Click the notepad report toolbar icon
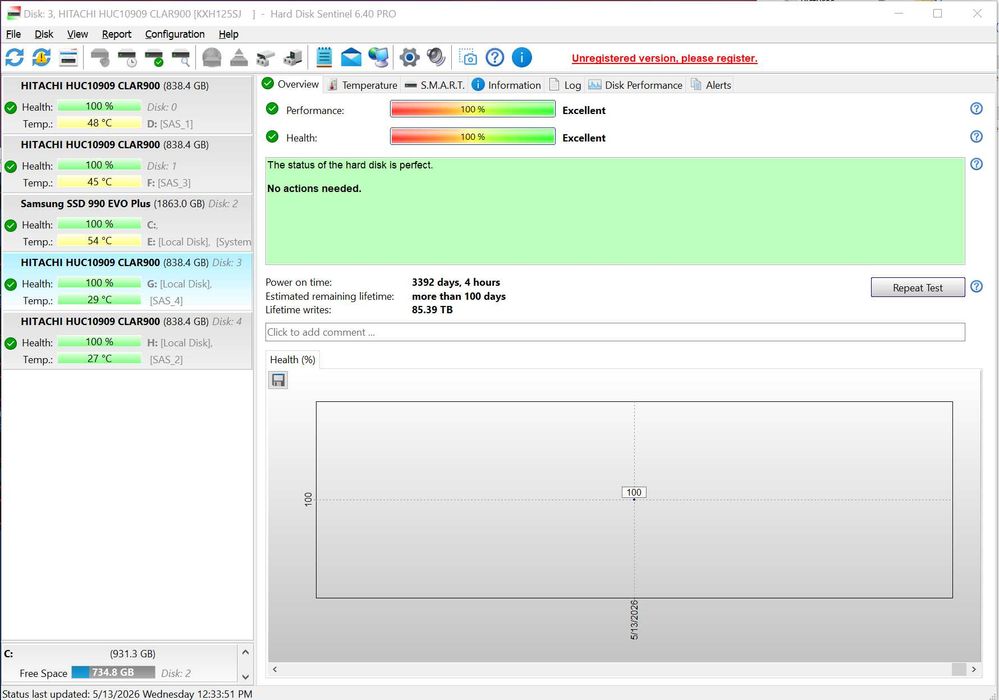The image size is (999, 700). pos(324,57)
